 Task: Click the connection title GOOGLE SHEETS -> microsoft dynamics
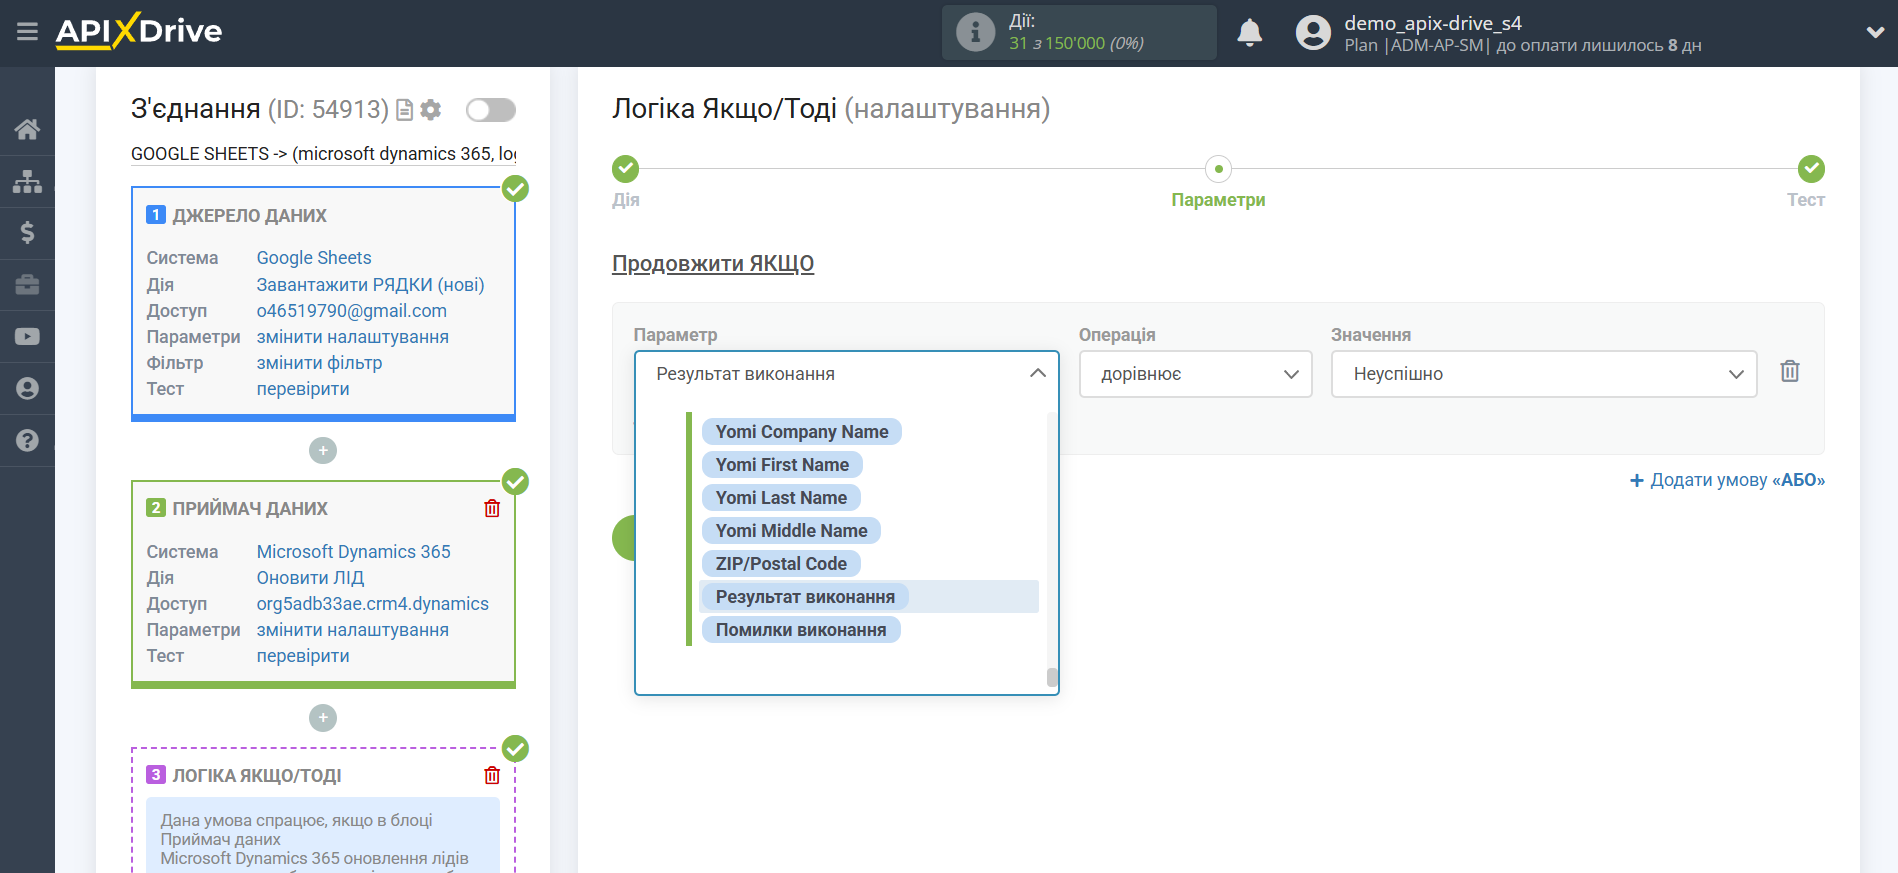(324, 154)
